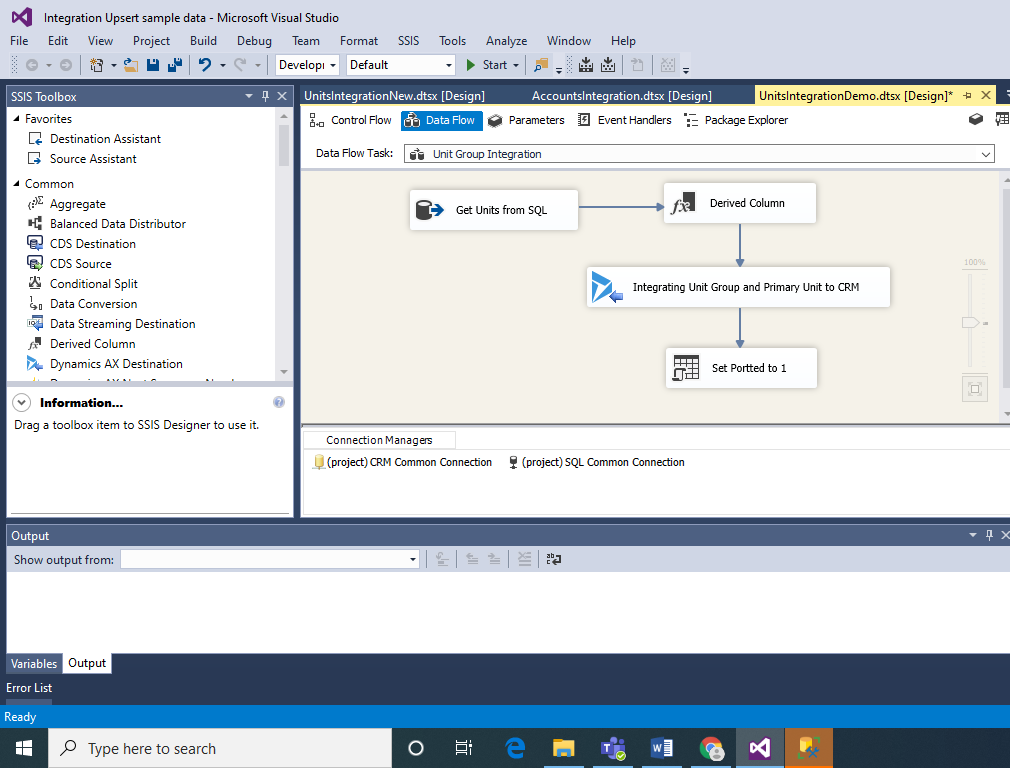Collapse the Information section chevron

21,403
